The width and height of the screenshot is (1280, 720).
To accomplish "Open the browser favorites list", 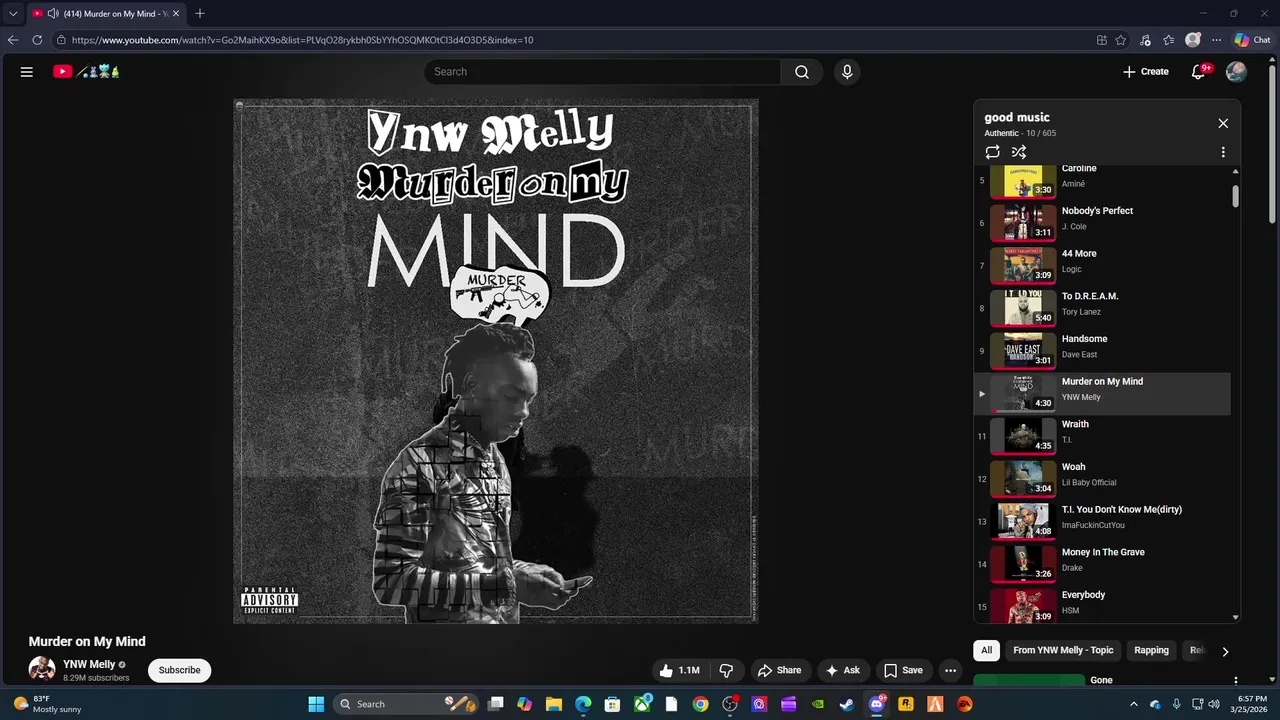I will 1168,40.
